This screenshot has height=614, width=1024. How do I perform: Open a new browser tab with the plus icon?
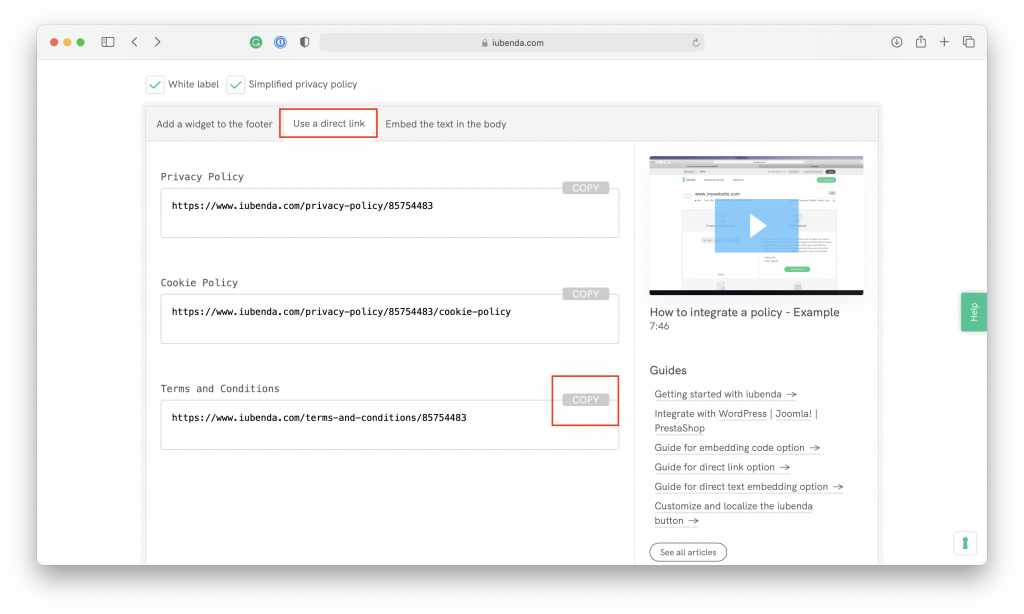pyautogui.click(x=944, y=42)
